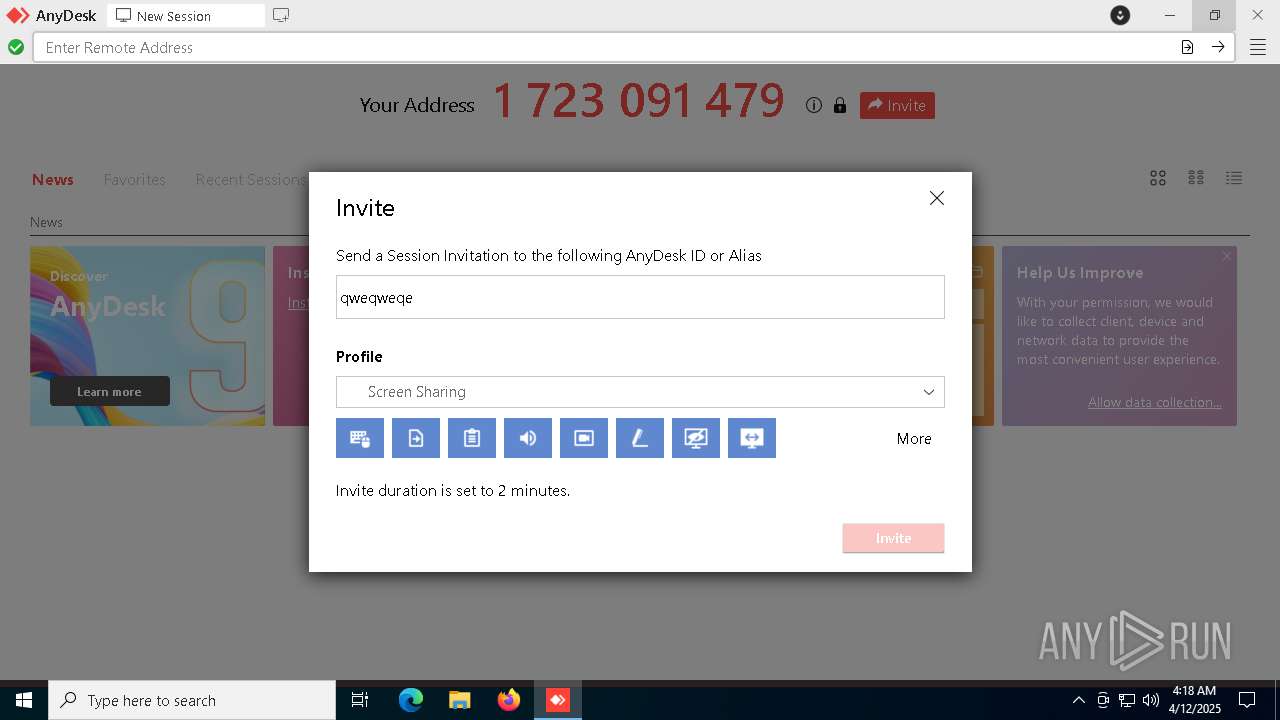The width and height of the screenshot is (1280, 720).
Task: Toggle whiteboard drawing permission icon
Action: pyautogui.click(x=640, y=438)
